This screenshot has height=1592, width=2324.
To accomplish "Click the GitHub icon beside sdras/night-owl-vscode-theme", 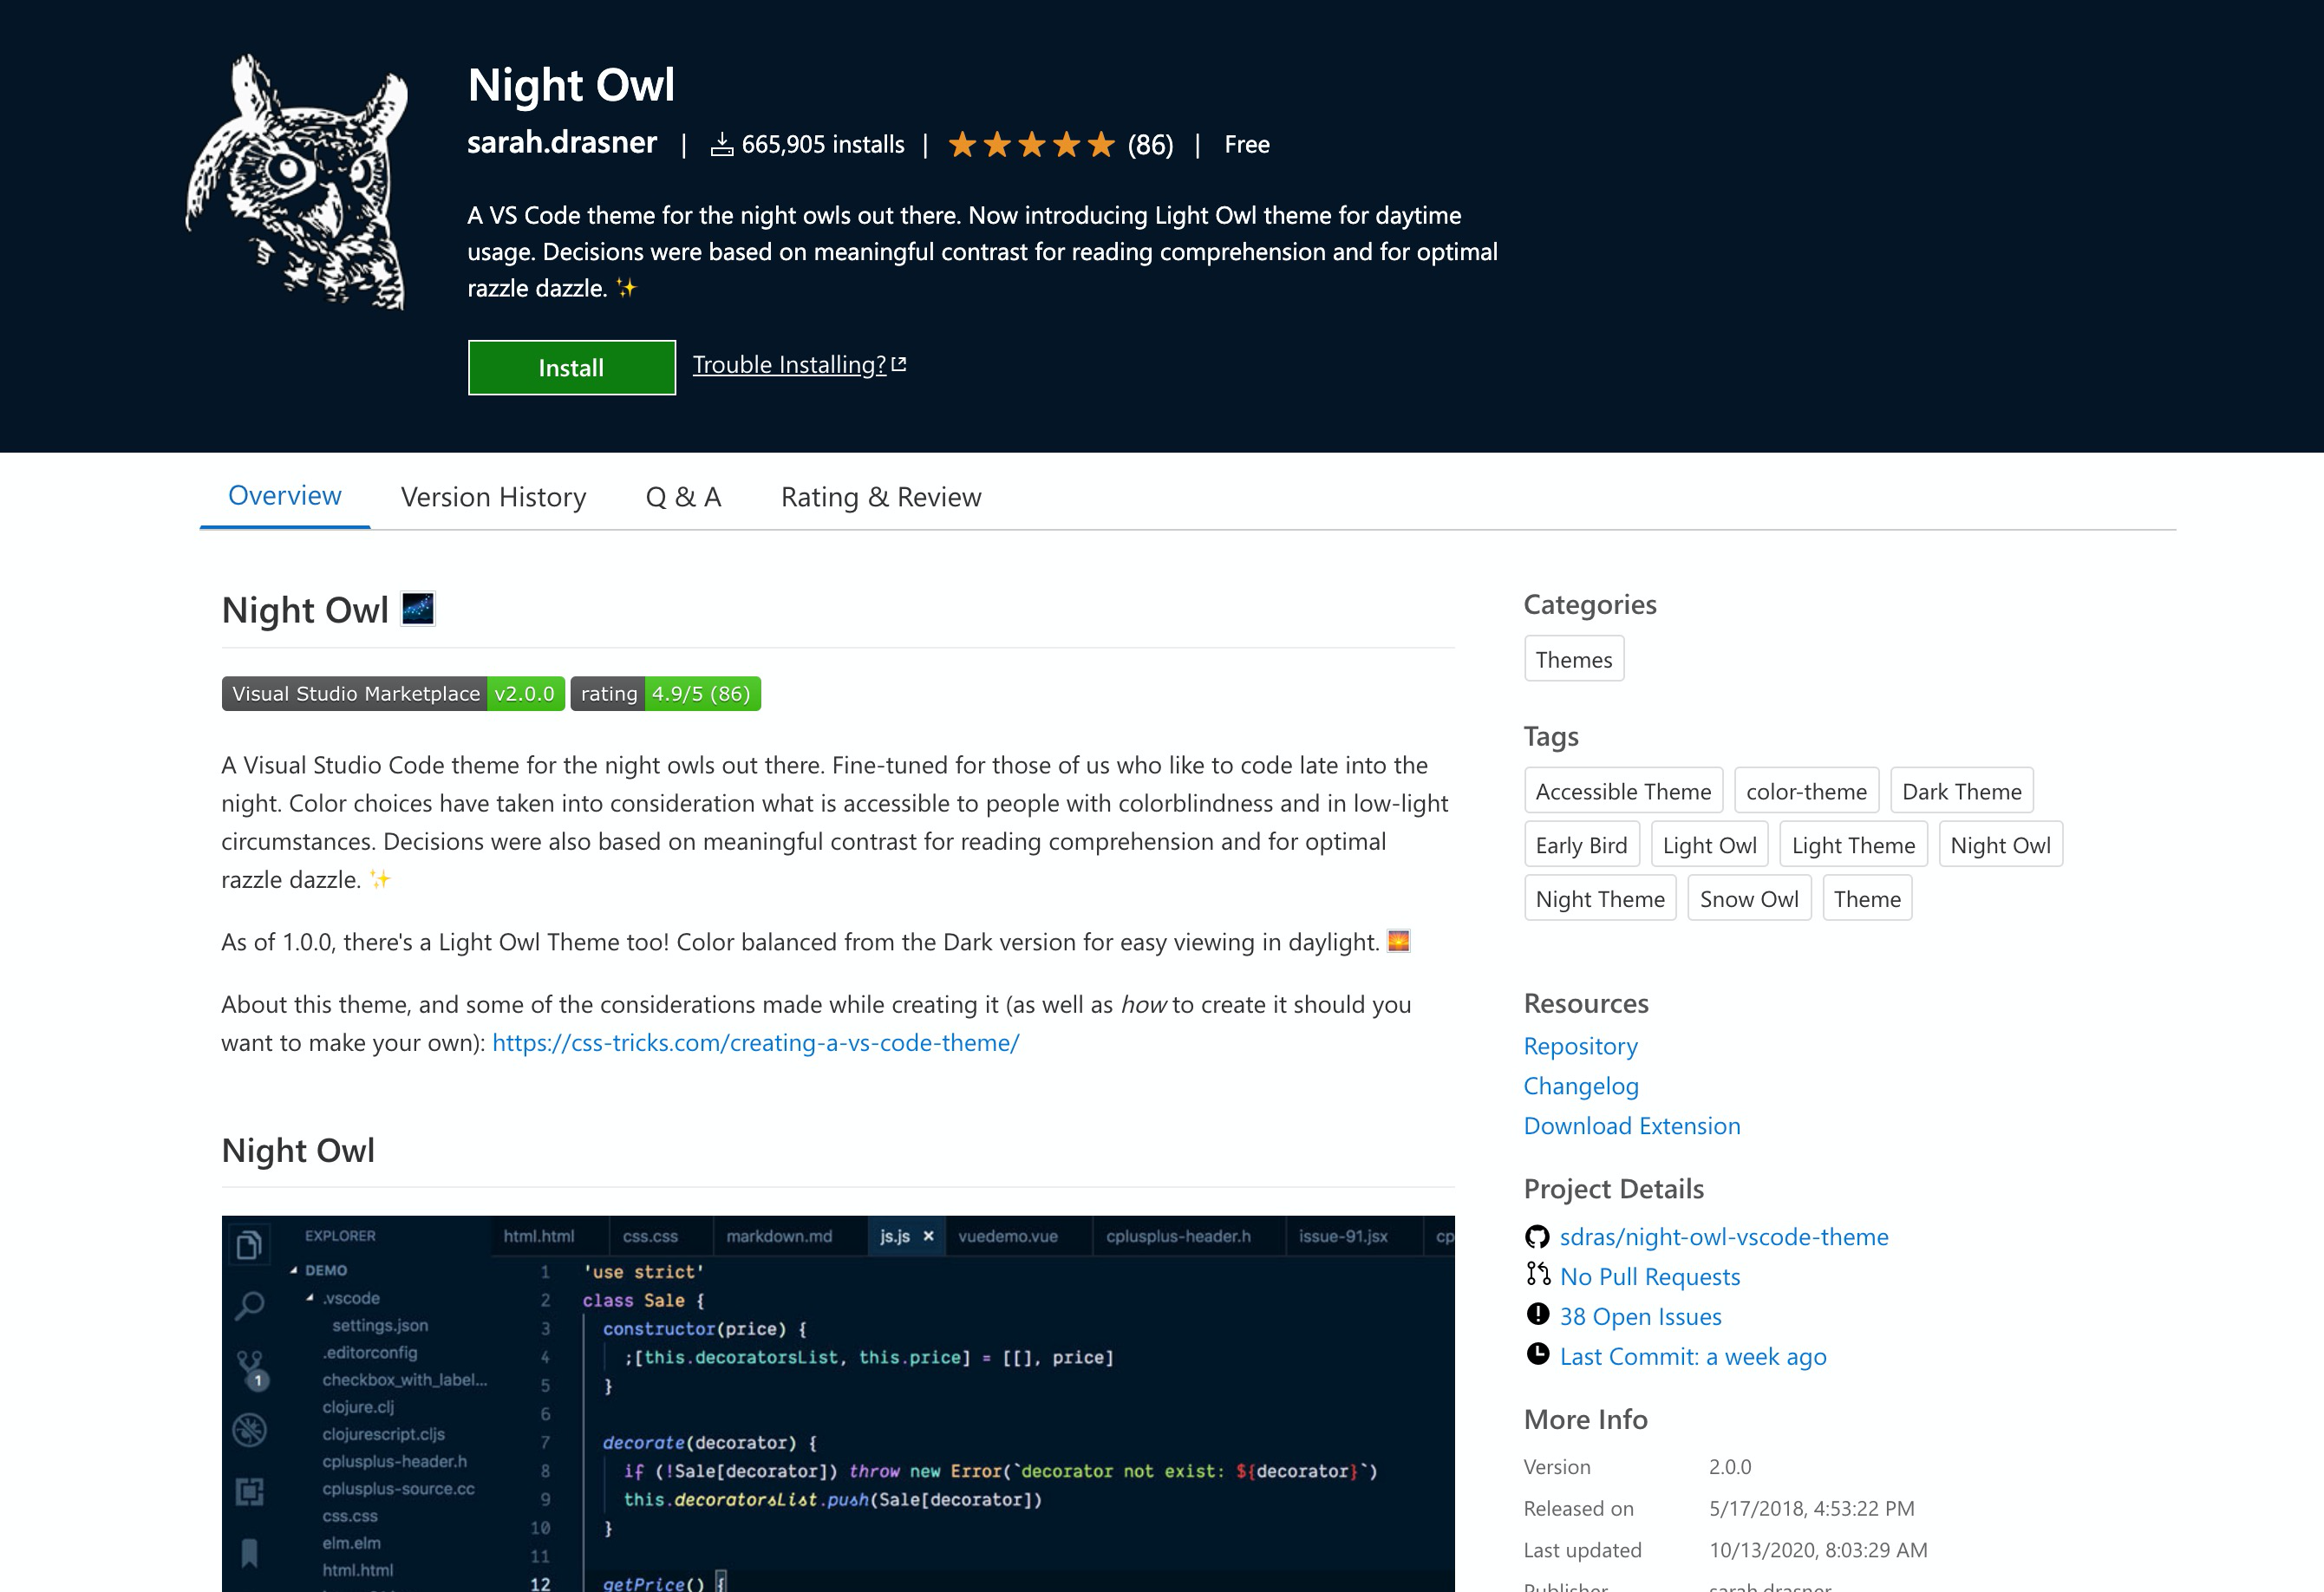I will click(x=1537, y=1237).
